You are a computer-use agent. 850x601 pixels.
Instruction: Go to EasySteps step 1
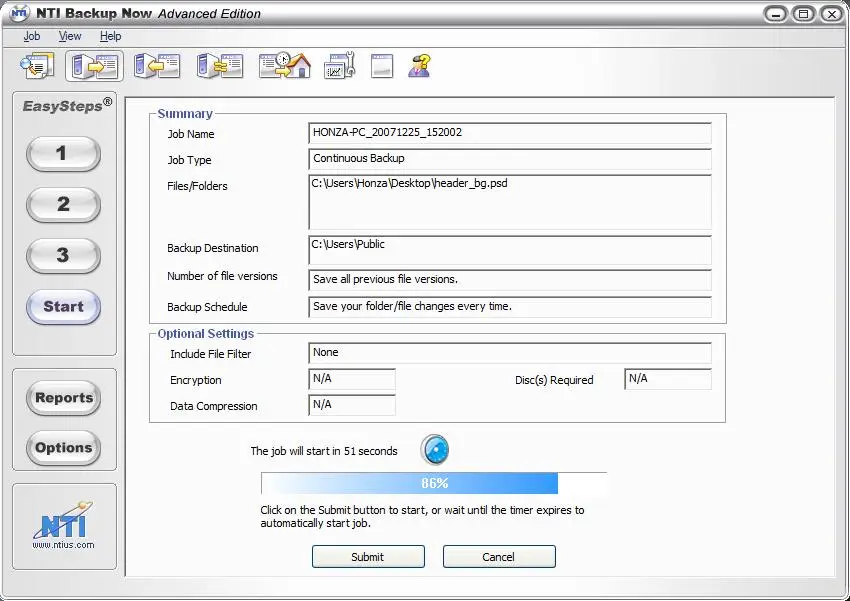[x=63, y=153]
